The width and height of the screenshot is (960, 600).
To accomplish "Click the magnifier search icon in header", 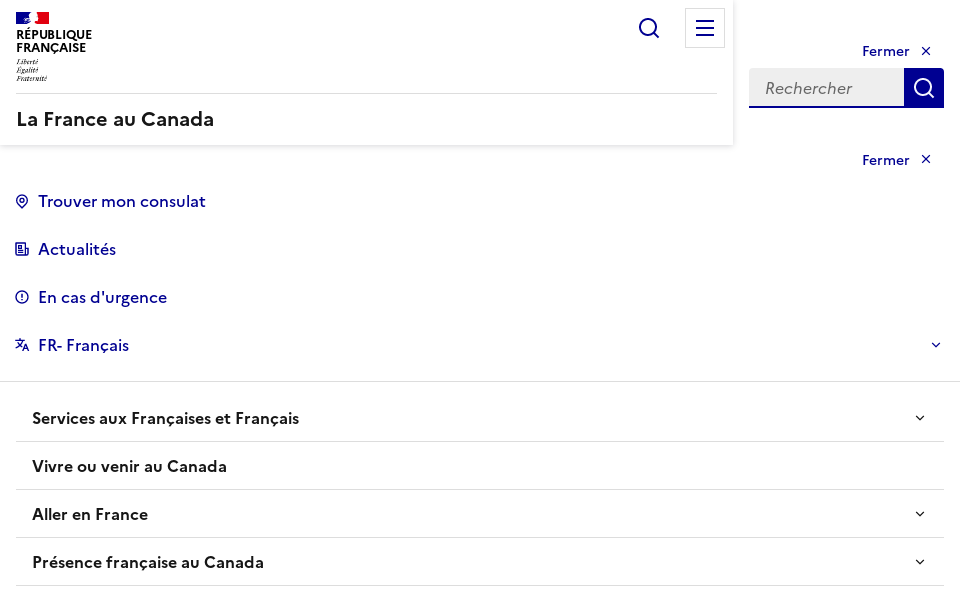I will 649,28.
